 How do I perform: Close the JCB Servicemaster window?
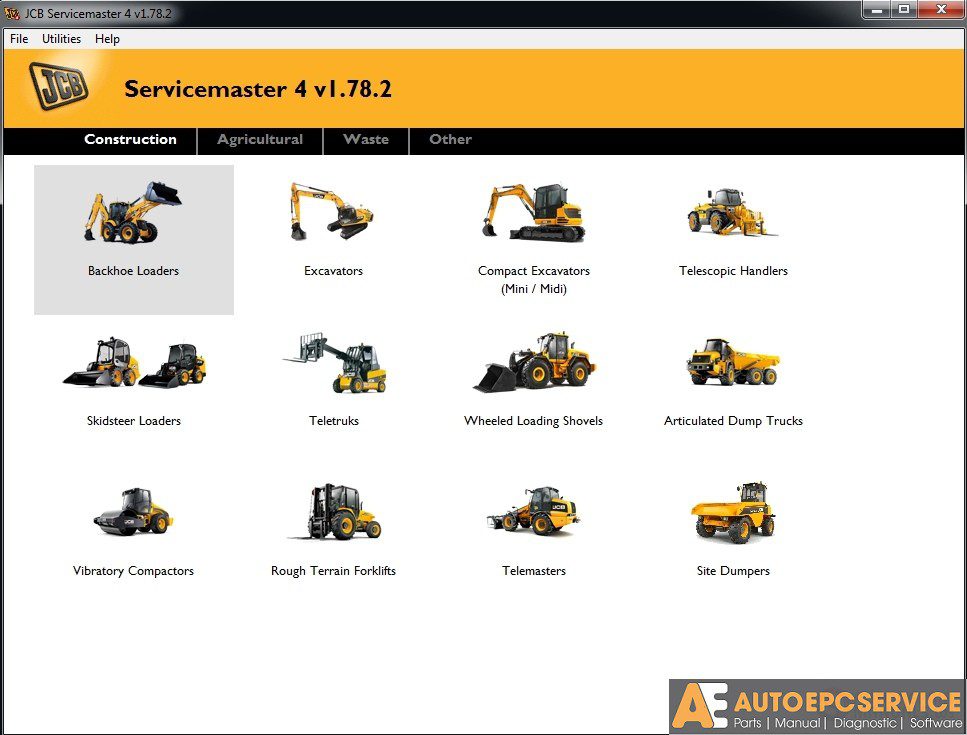[x=941, y=9]
